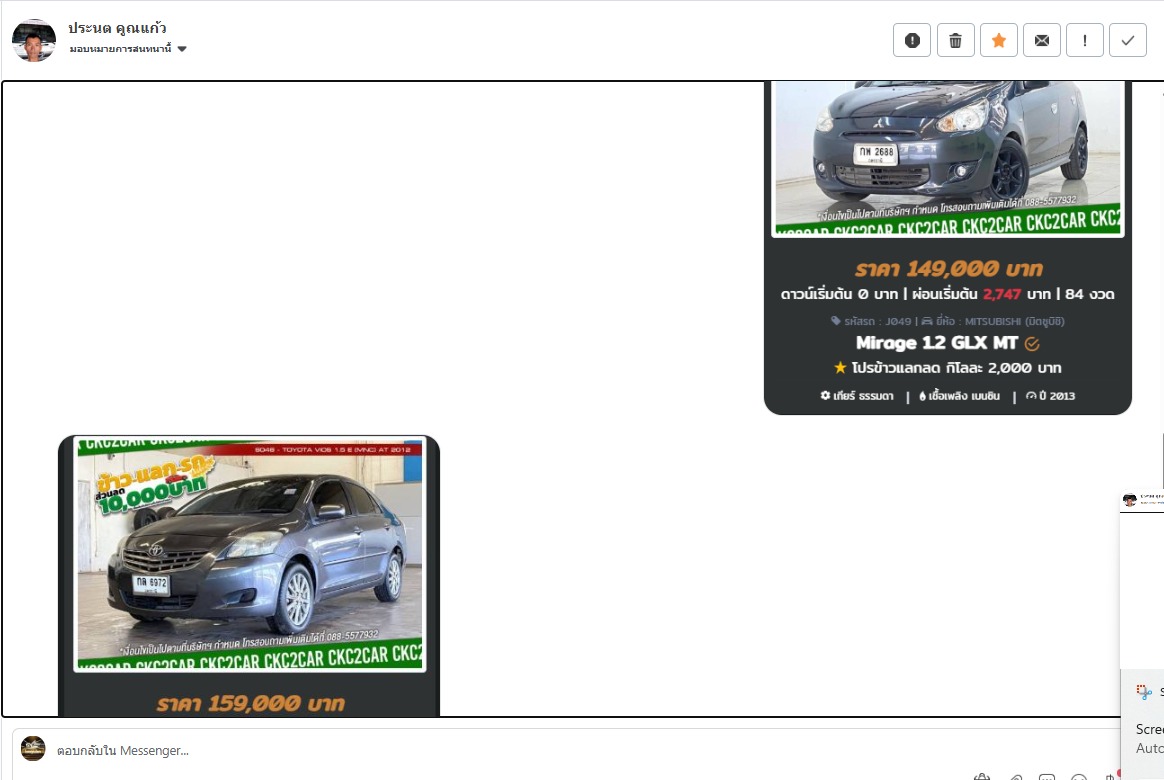
Task: Open Mitsubishi Mirage car photo
Action: 948,158
